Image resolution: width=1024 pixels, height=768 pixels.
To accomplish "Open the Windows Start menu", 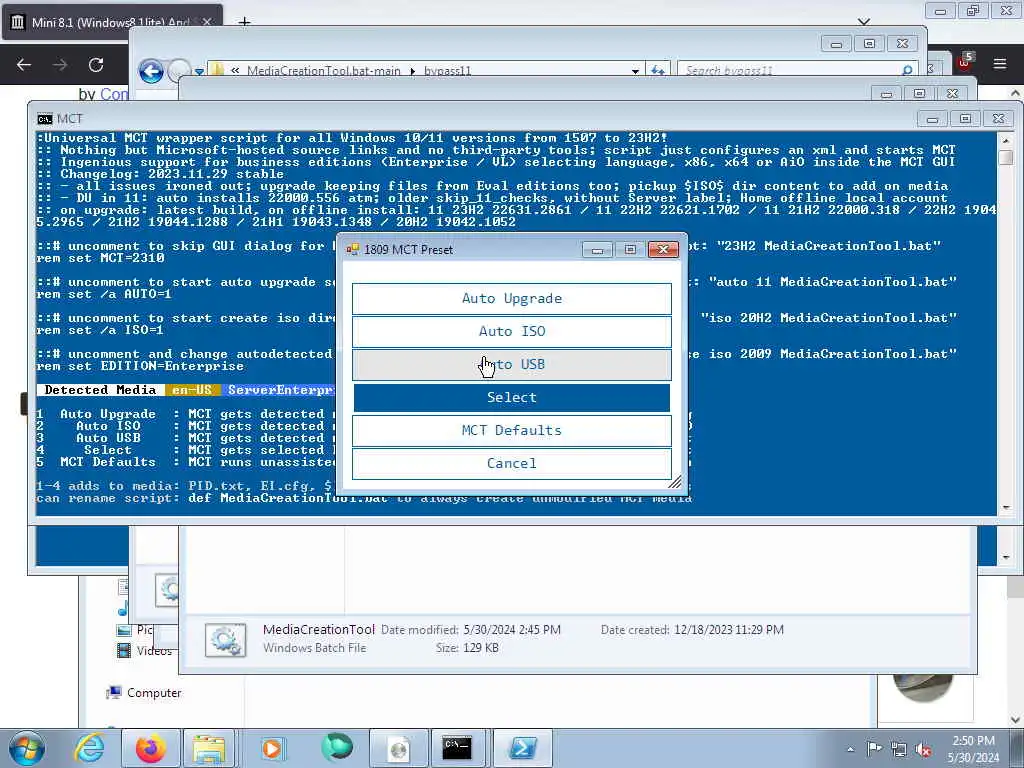I will (26, 748).
